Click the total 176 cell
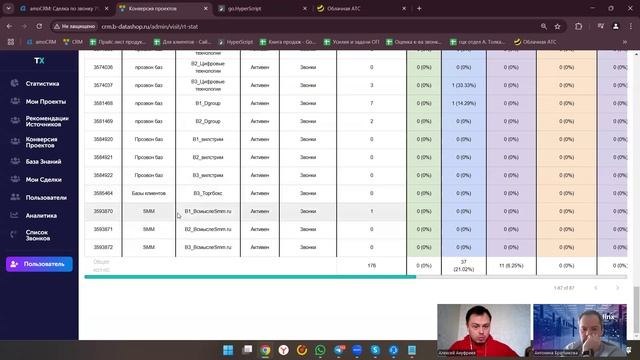The image size is (640, 360). 371,266
